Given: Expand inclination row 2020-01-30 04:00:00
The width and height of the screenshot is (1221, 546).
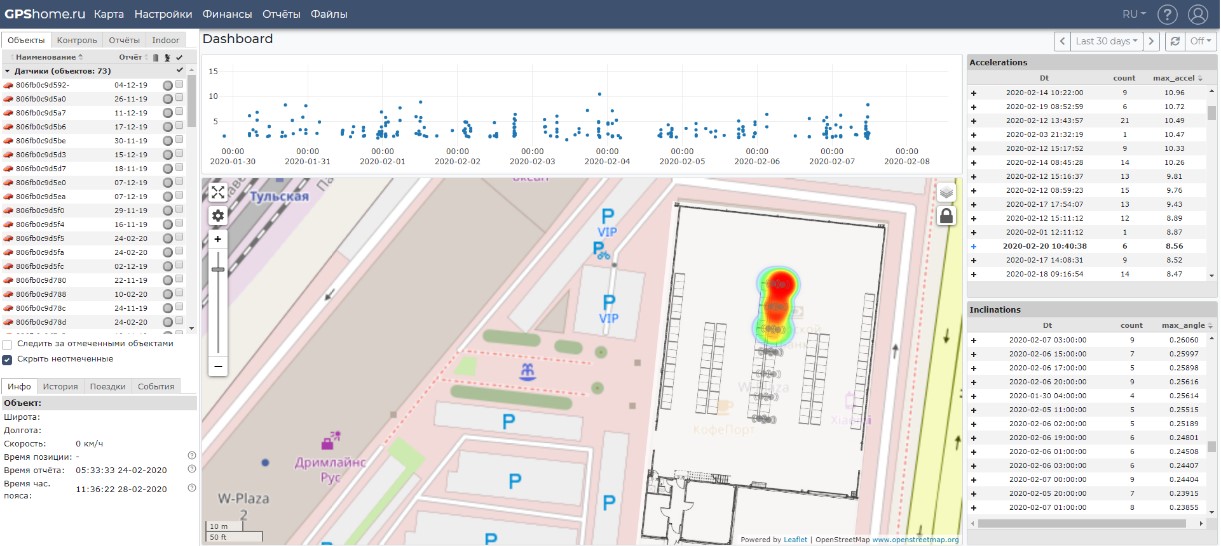Looking at the screenshot, I should [x=973, y=396].
